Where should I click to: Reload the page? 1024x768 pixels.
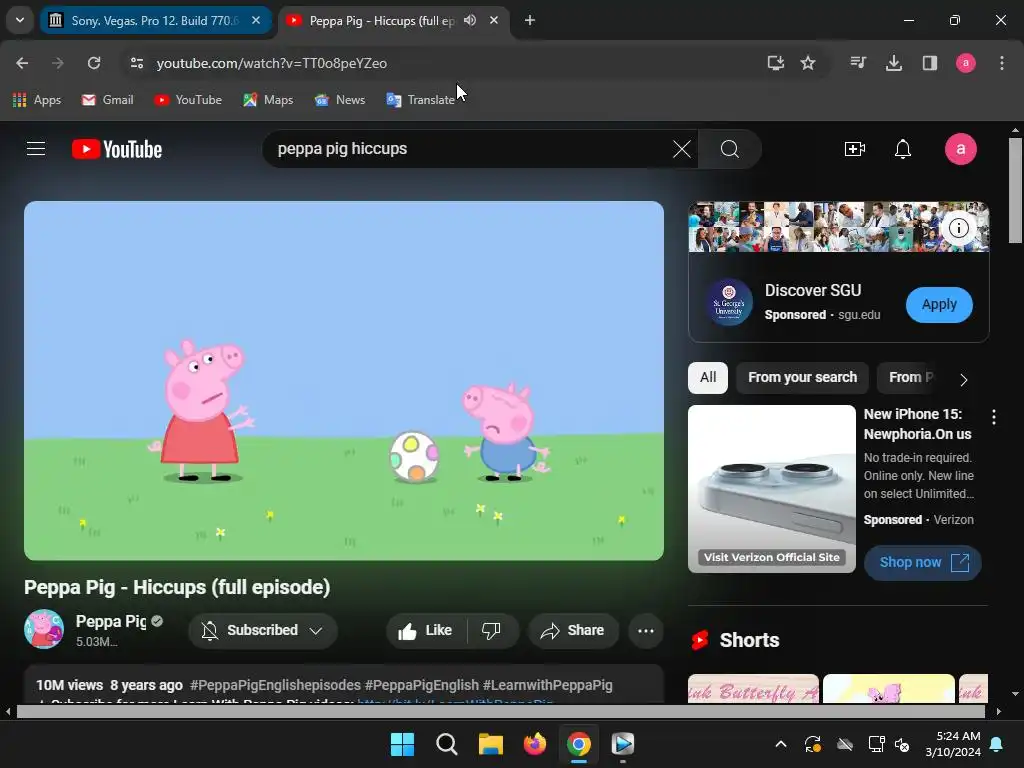[x=94, y=63]
